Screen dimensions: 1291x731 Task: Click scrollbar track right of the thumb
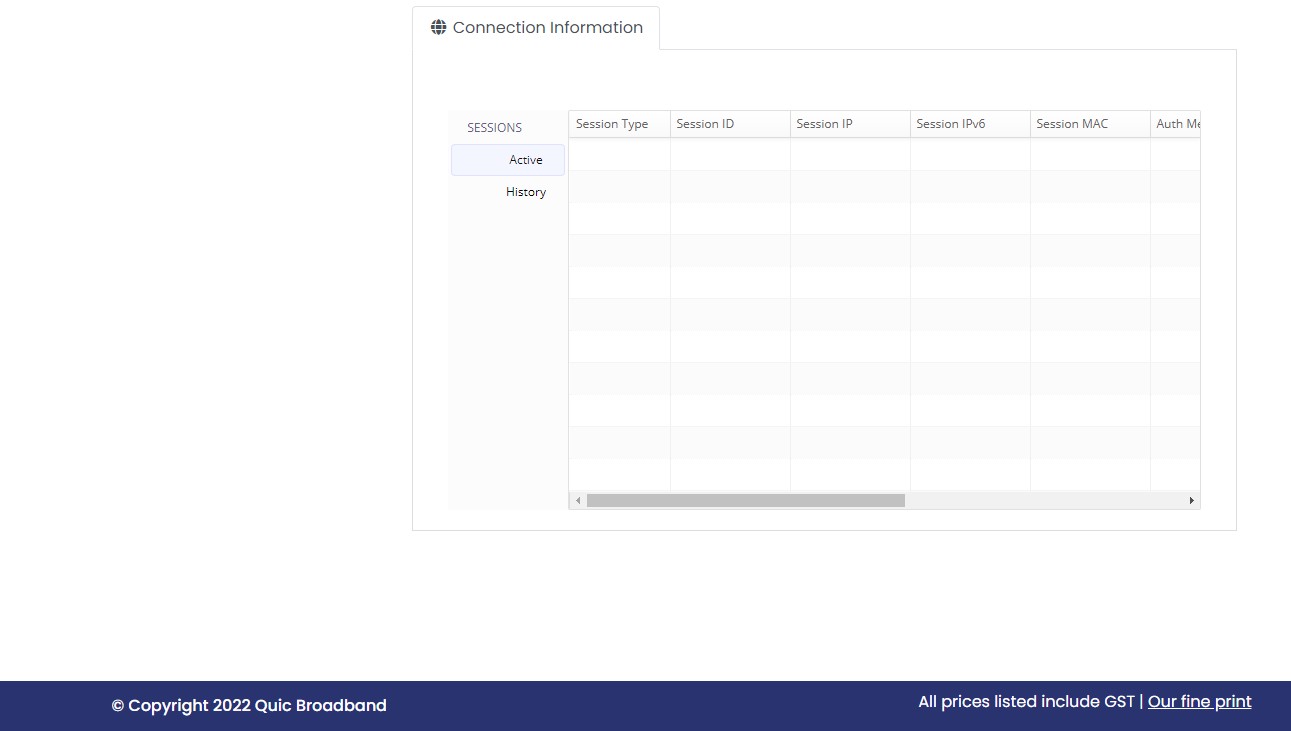pyautogui.click(x=1045, y=500)
